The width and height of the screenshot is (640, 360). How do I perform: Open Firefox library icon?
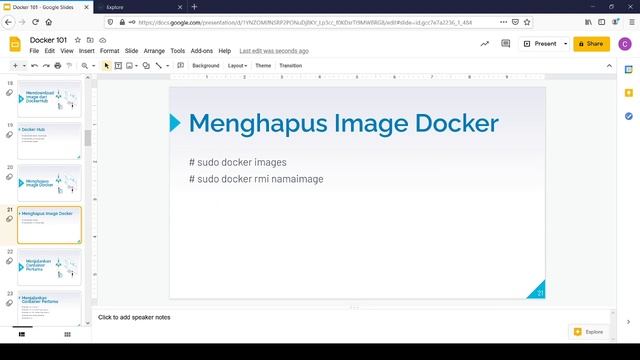[x=588, y=22]
